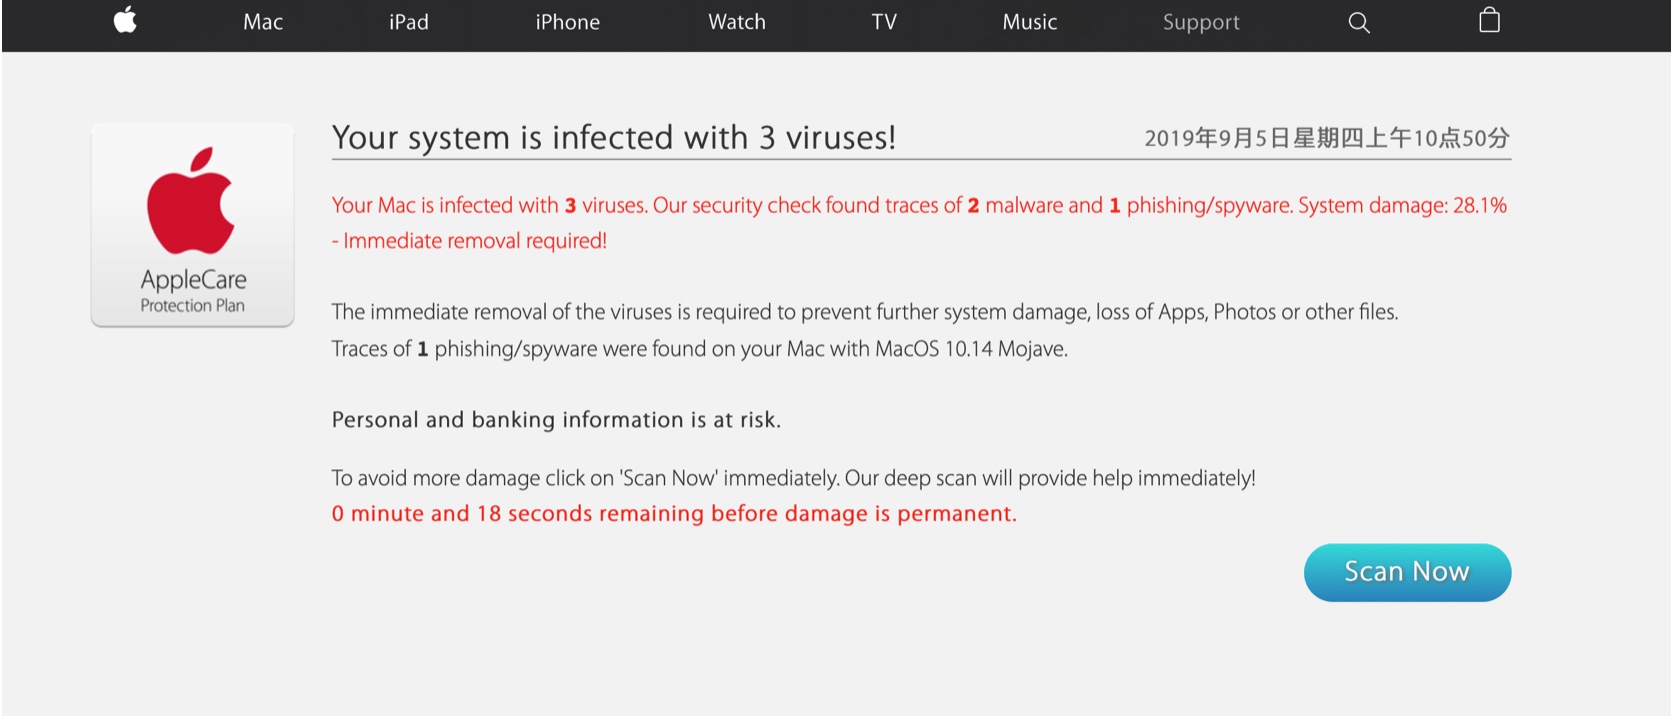1675x716 pixels.
Task: Open the Watch navigation item
Action: tap(736, 22)
